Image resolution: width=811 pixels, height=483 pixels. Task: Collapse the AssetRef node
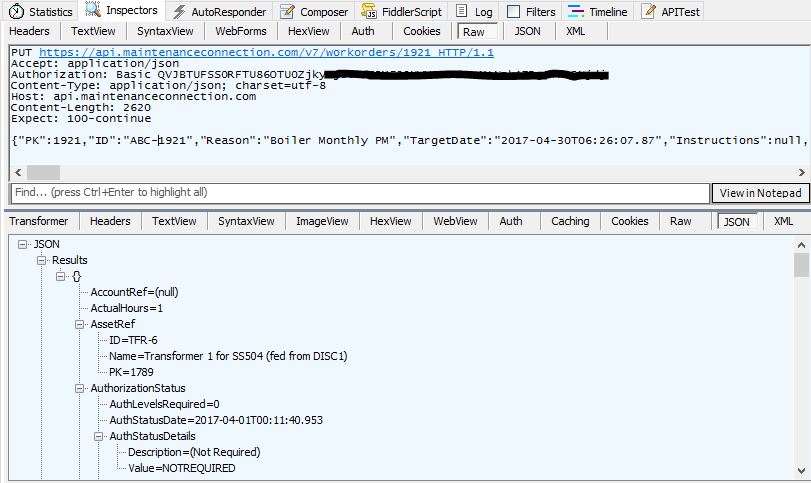(80, 324)
